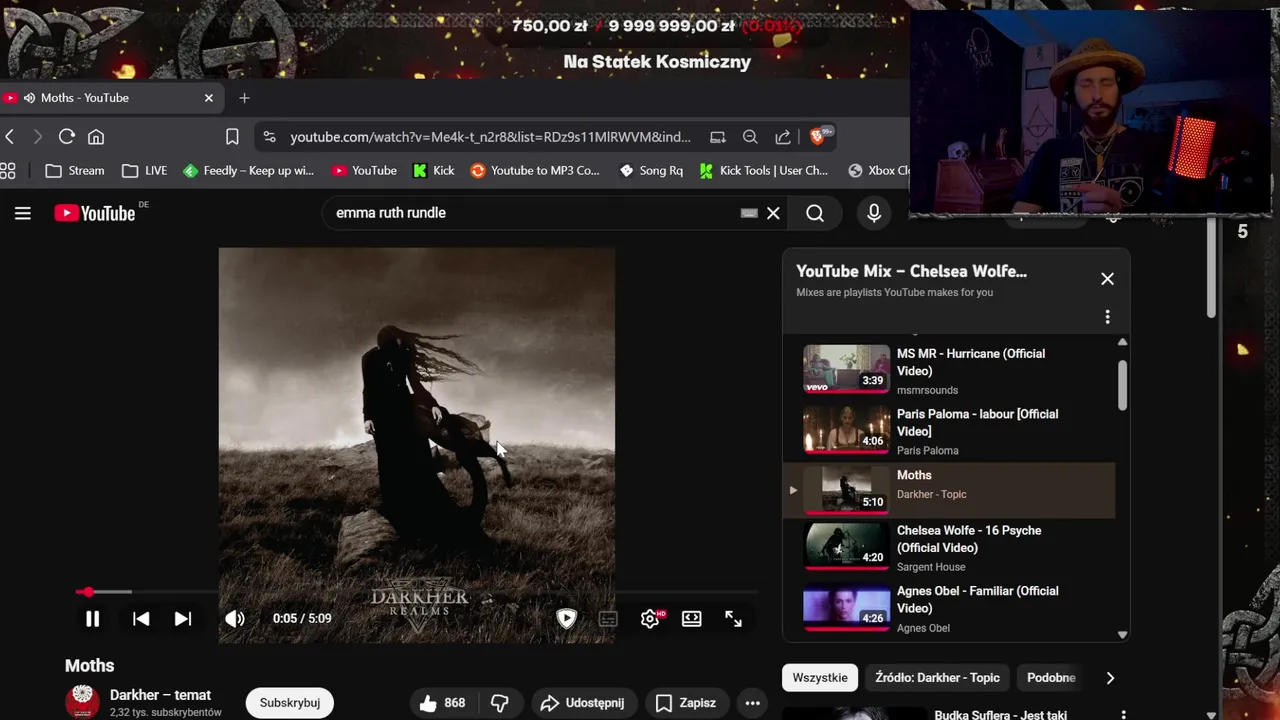Go to YouTube home via logo

coord(95,213)
